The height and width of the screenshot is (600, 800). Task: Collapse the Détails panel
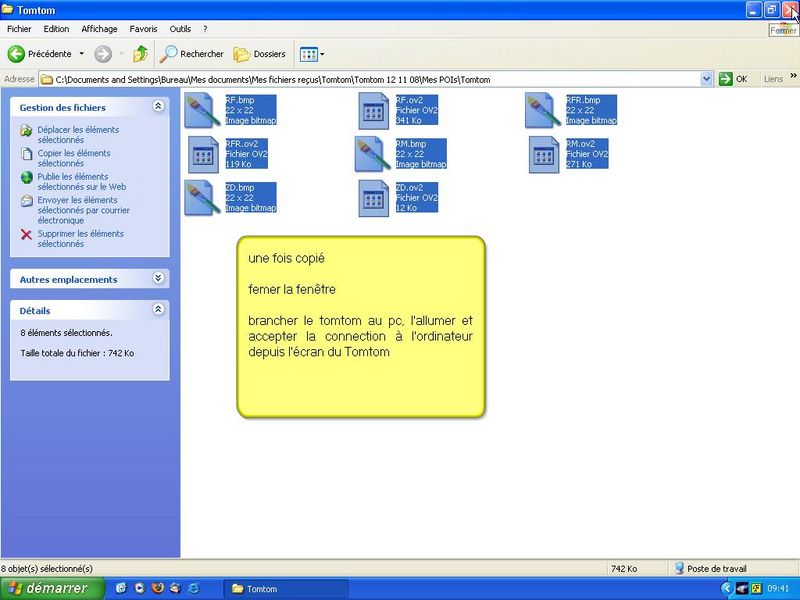pyautogui.click(x=158, y=309)
